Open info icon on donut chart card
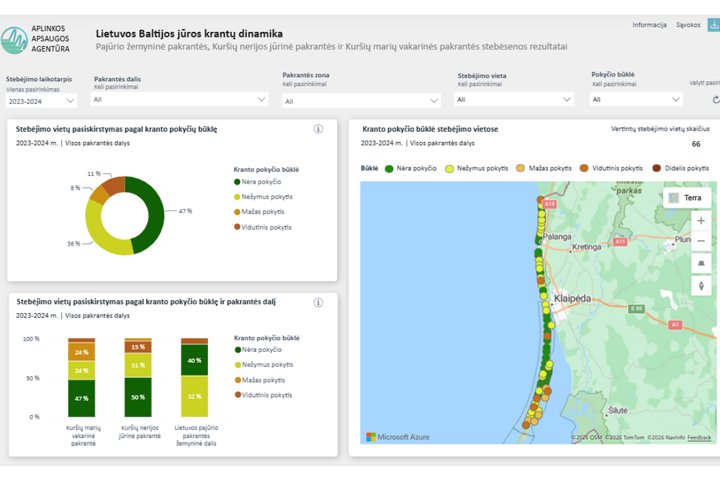The image size is (720, 480). pos(318,129)
